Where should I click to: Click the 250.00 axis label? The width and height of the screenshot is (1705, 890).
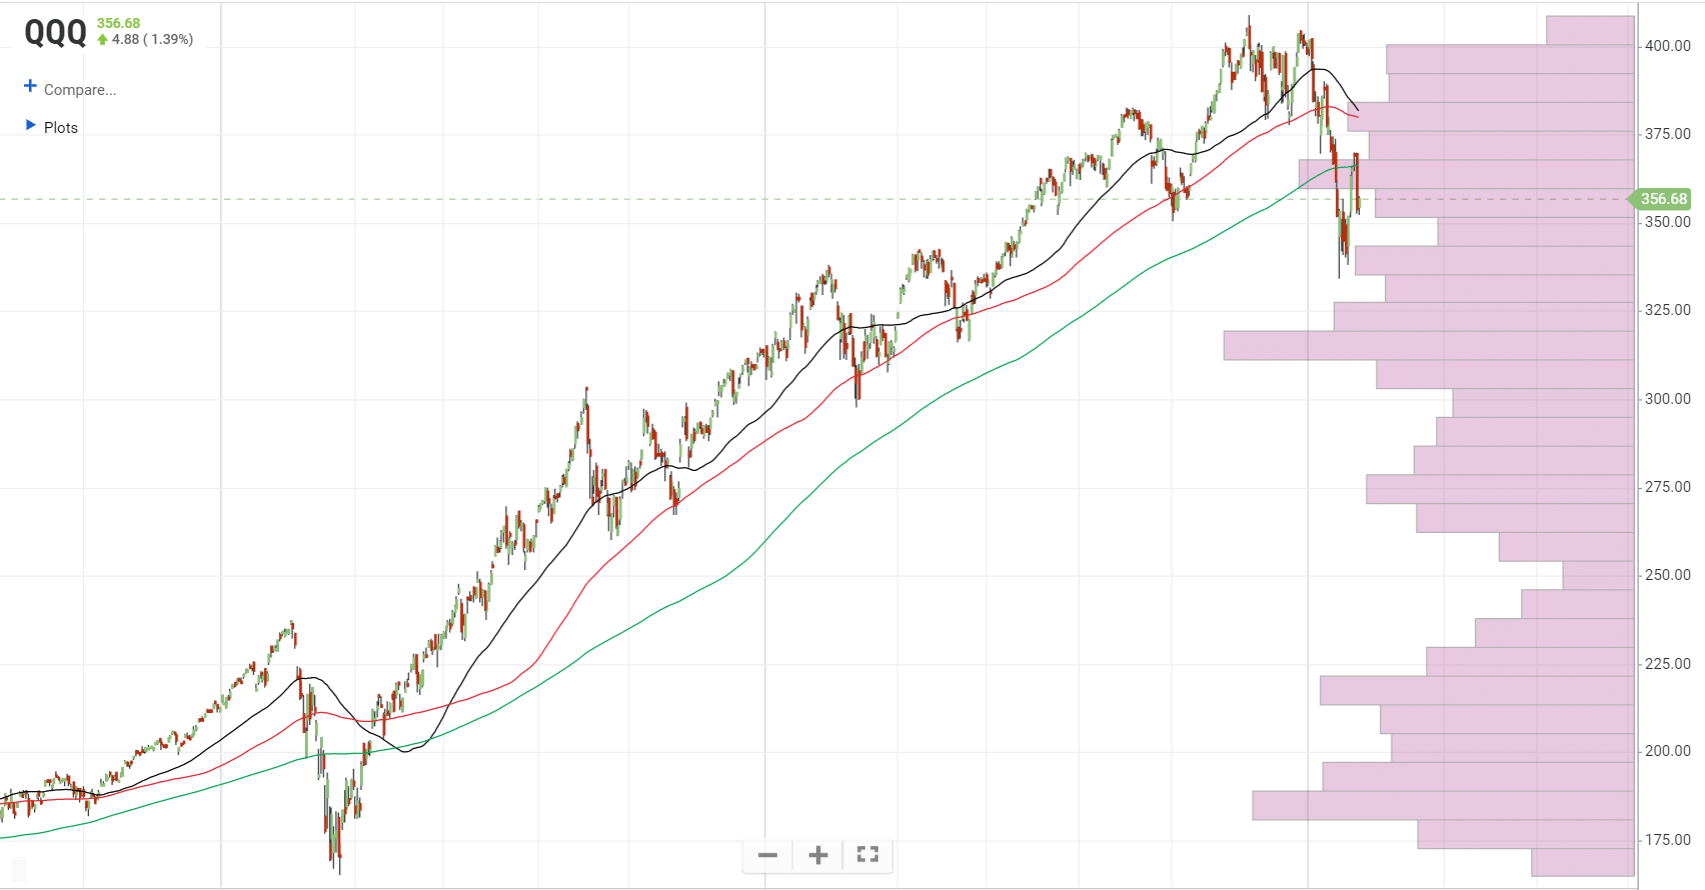[1668, 575]
